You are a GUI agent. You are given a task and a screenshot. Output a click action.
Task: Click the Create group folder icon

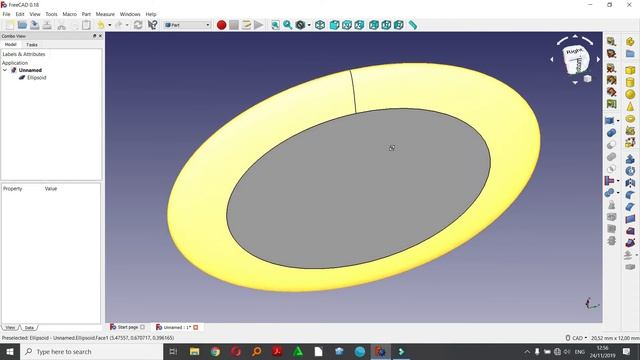[x=630, y=54]
